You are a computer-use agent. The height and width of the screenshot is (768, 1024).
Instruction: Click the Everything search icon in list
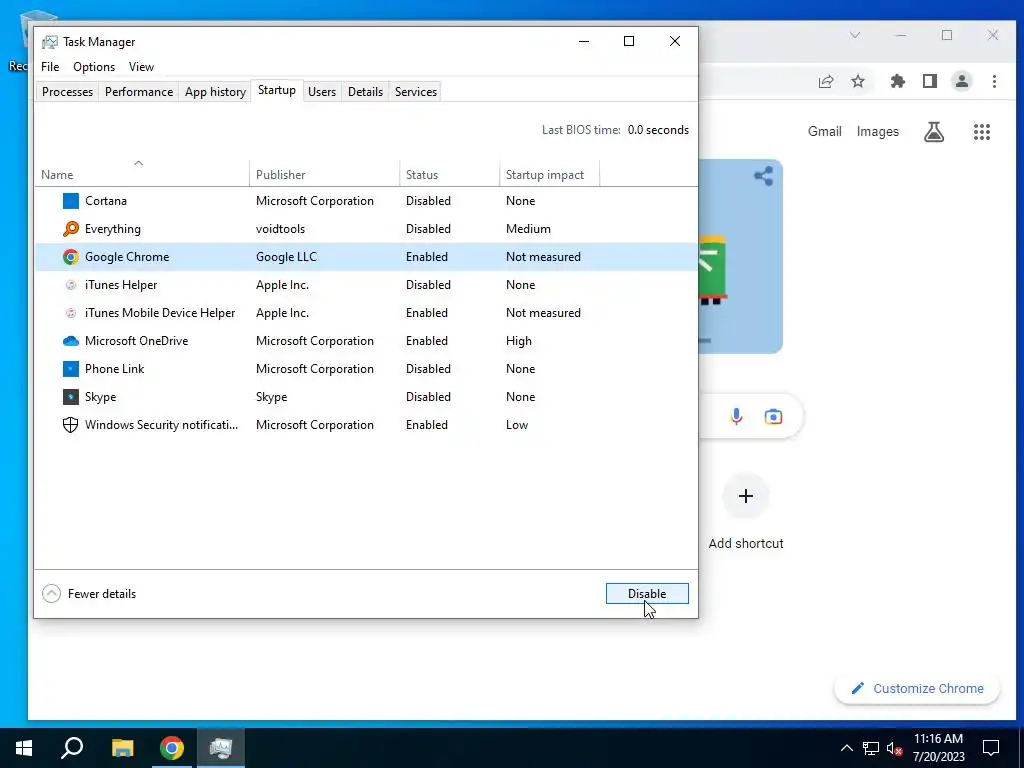[x=71, y=229]
